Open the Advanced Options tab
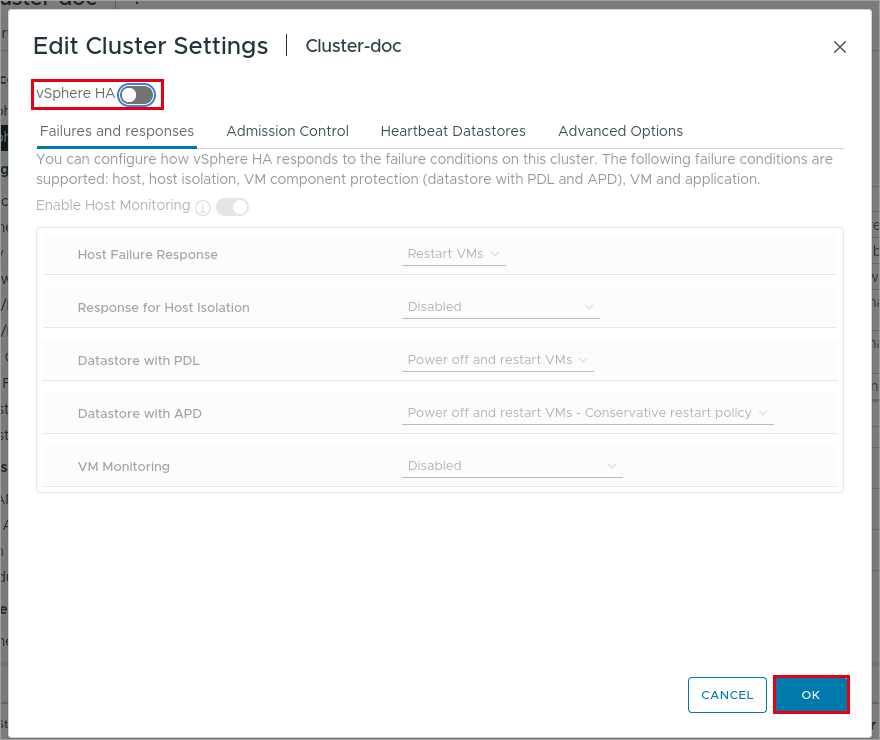880x740 pixels. tap(620, 131)
